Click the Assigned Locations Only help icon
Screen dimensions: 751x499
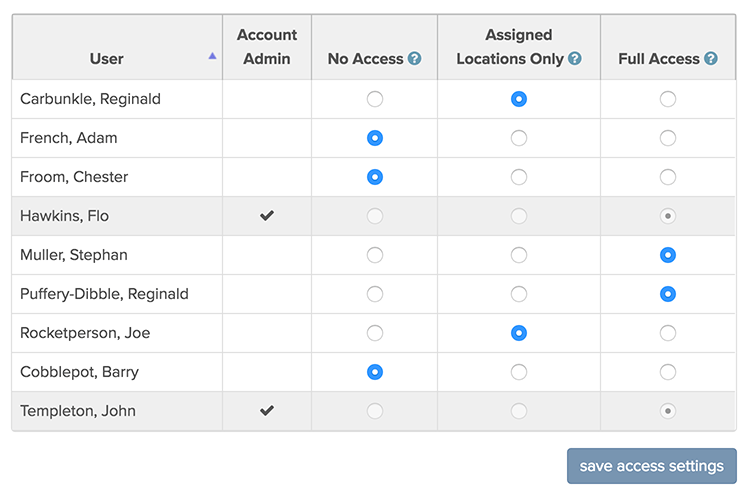pos(575,58)
